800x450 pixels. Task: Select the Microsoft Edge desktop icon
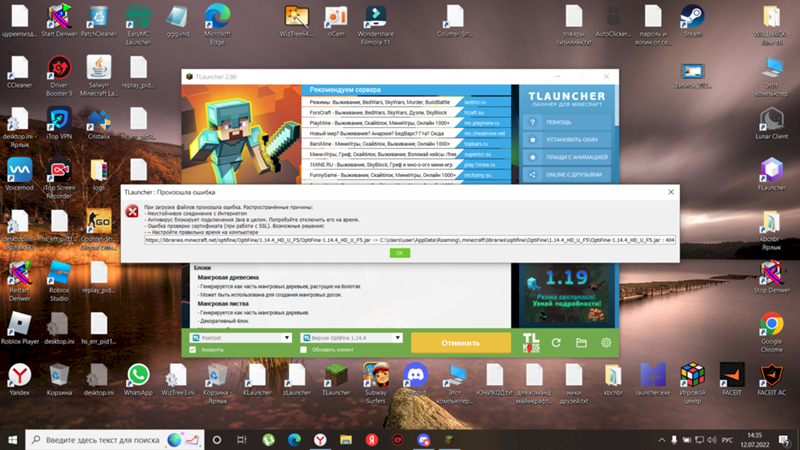[217, 24]
